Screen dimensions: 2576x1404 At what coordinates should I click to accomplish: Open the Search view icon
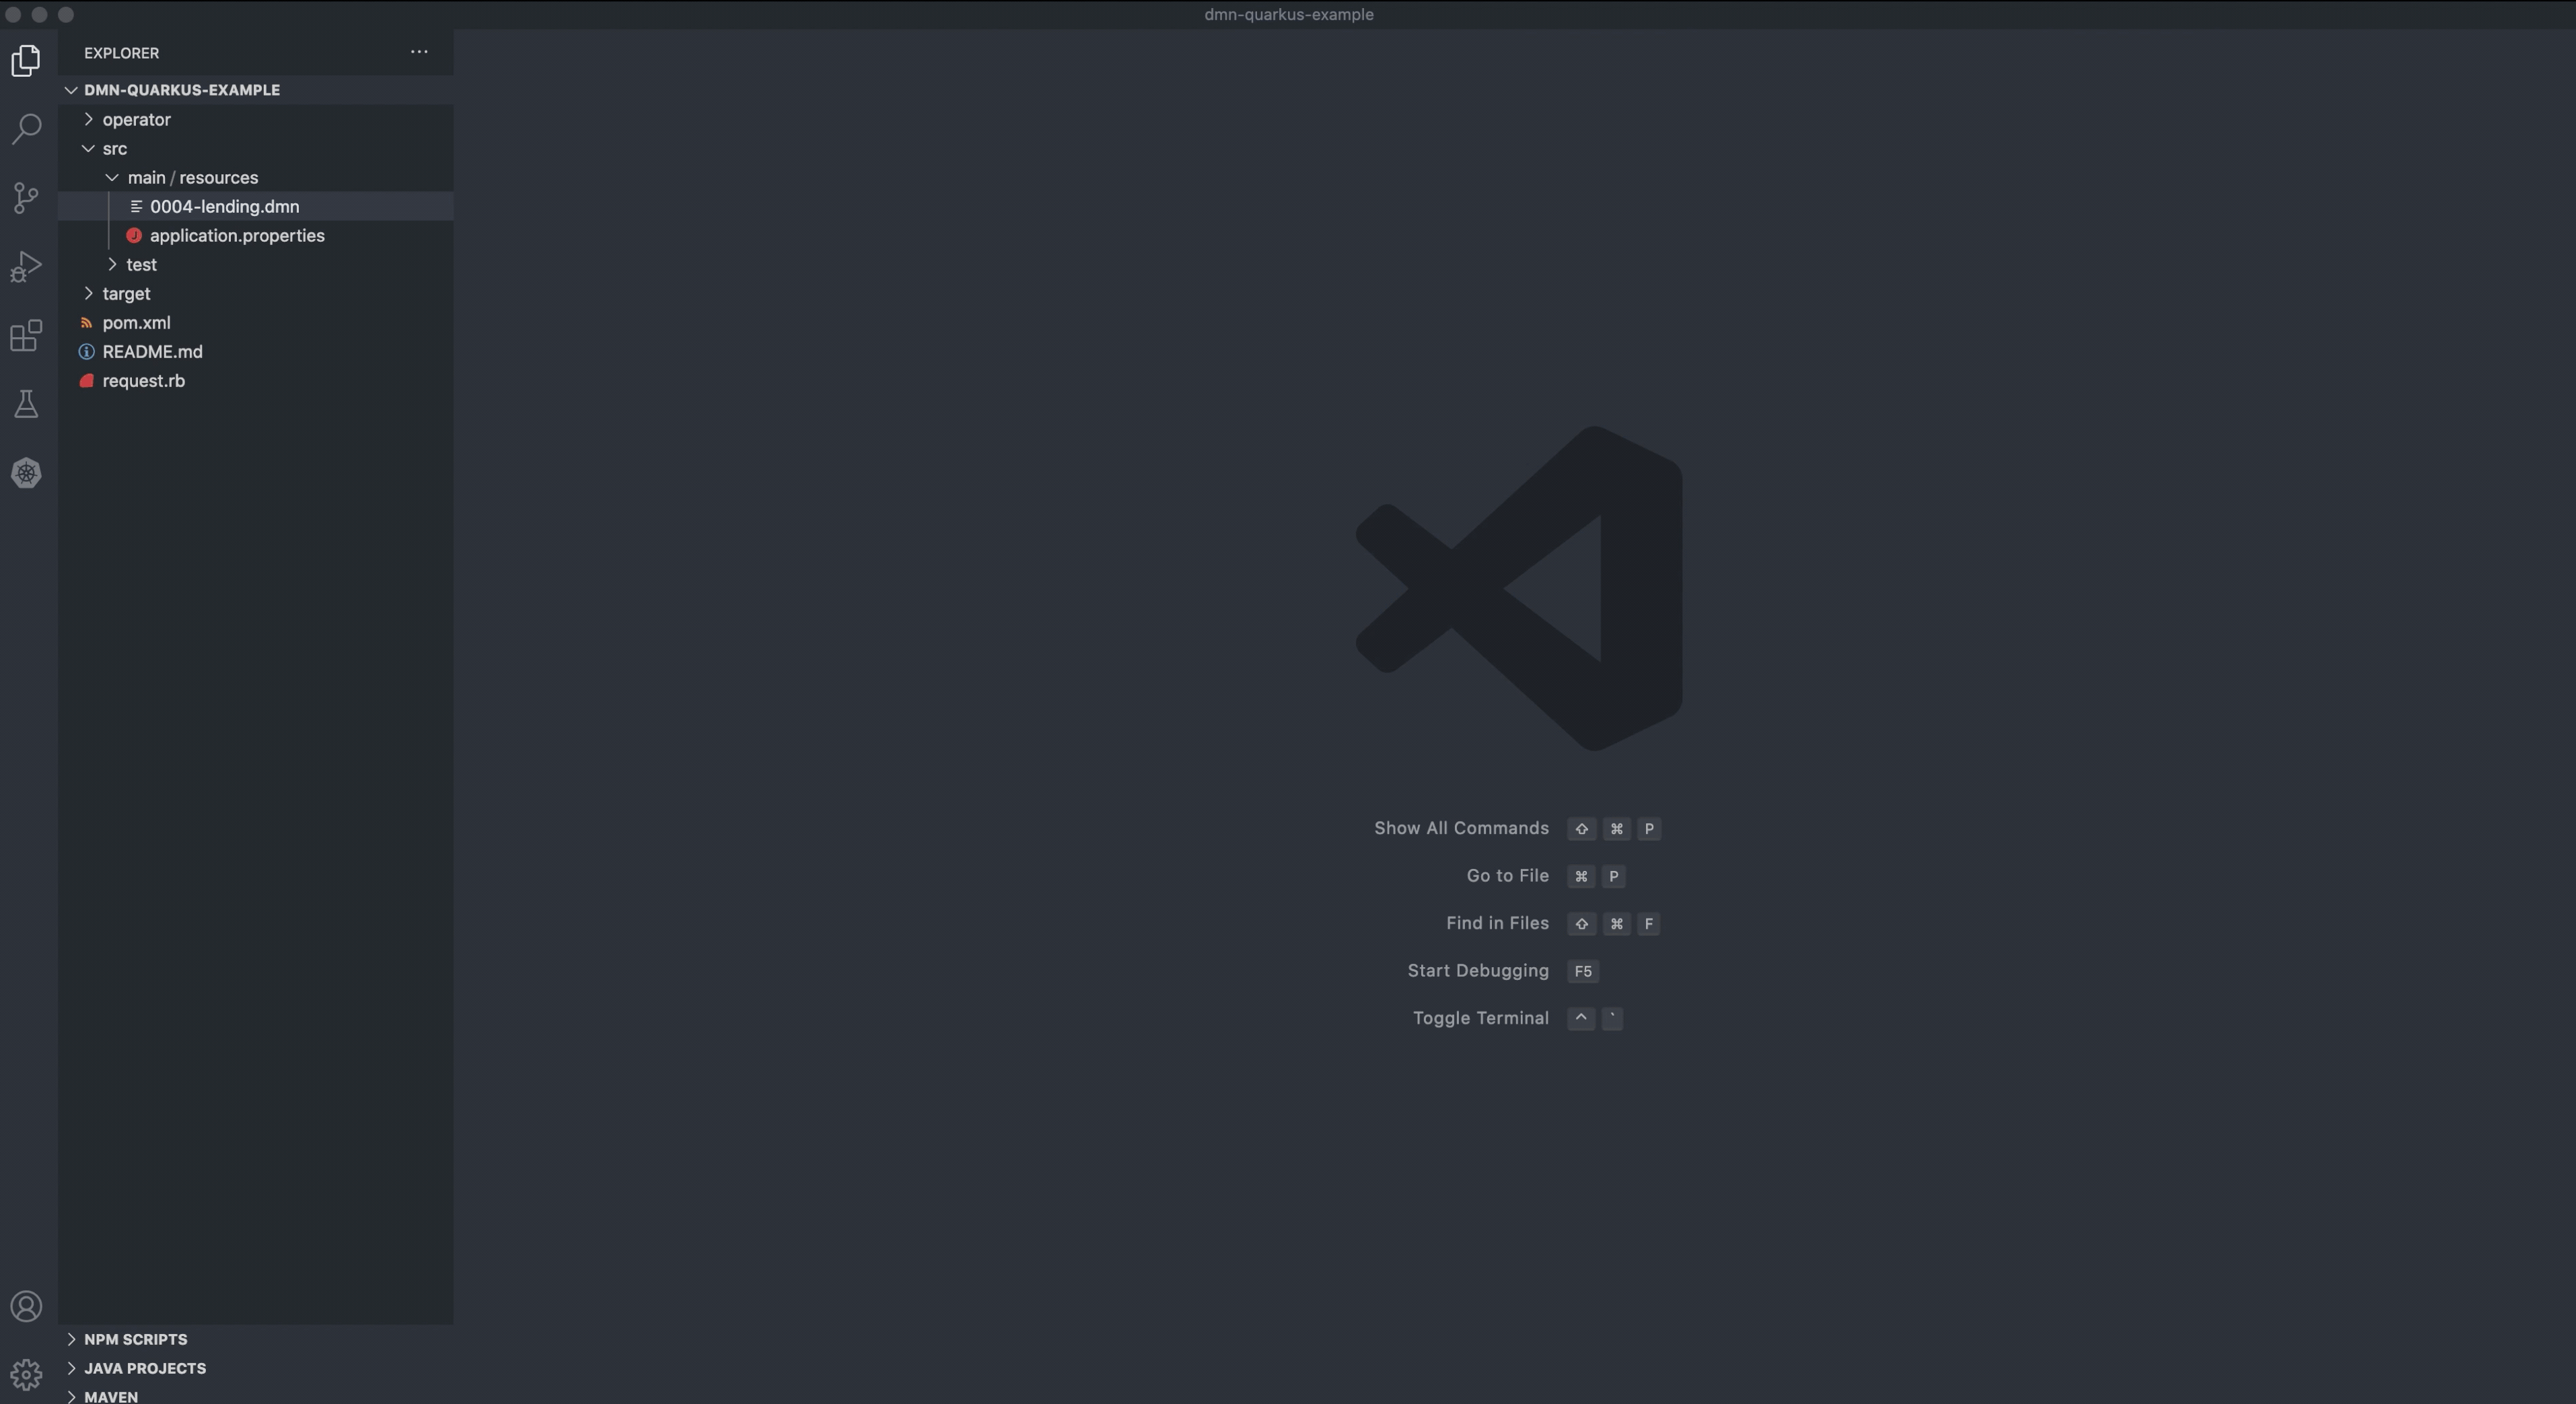[x=26, y=129]
